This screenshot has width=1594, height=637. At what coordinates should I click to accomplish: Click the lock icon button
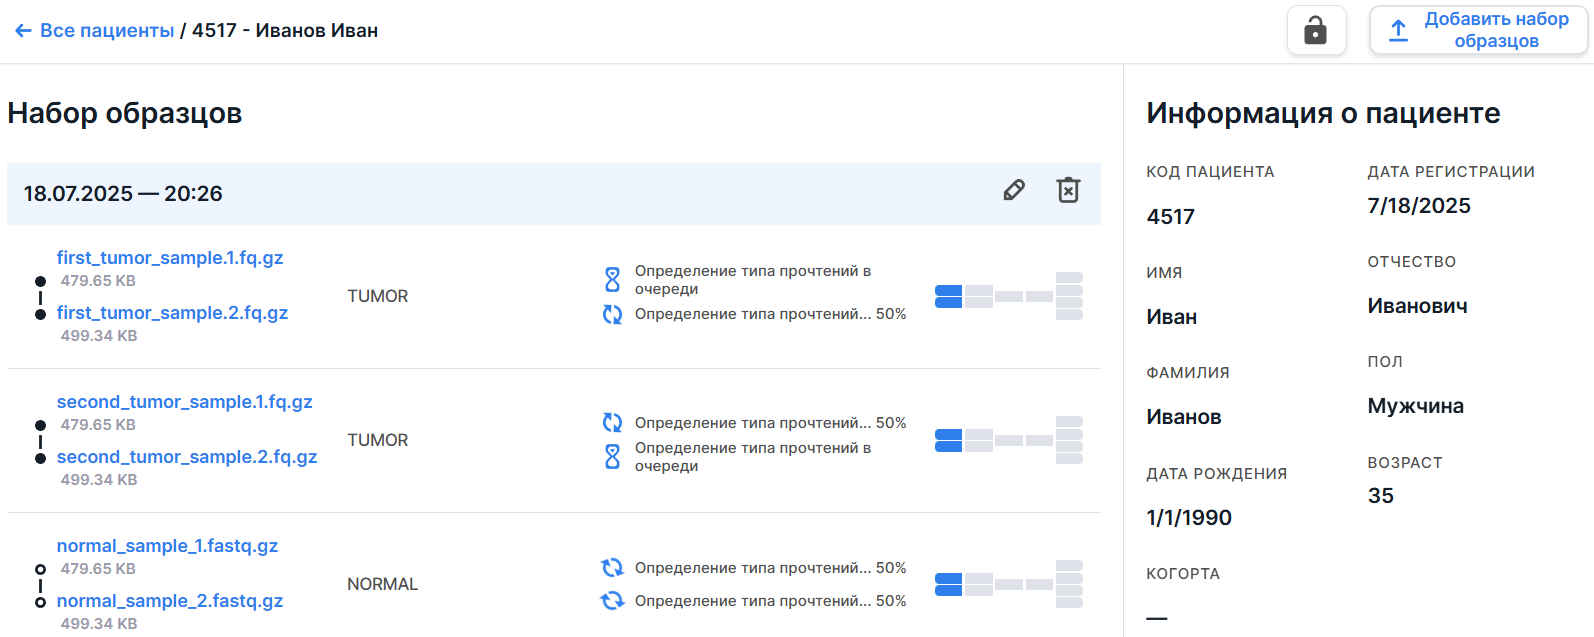coord(1315,30)
